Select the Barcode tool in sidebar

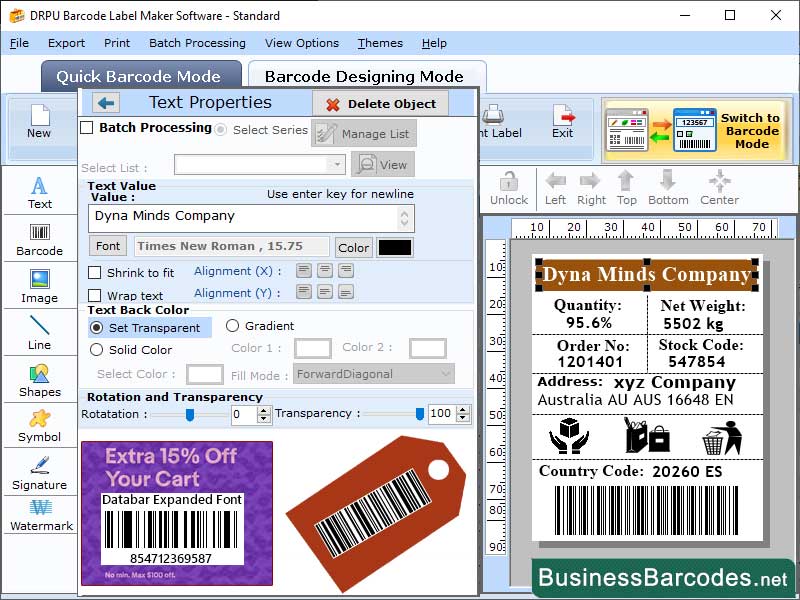coord(39,240)
